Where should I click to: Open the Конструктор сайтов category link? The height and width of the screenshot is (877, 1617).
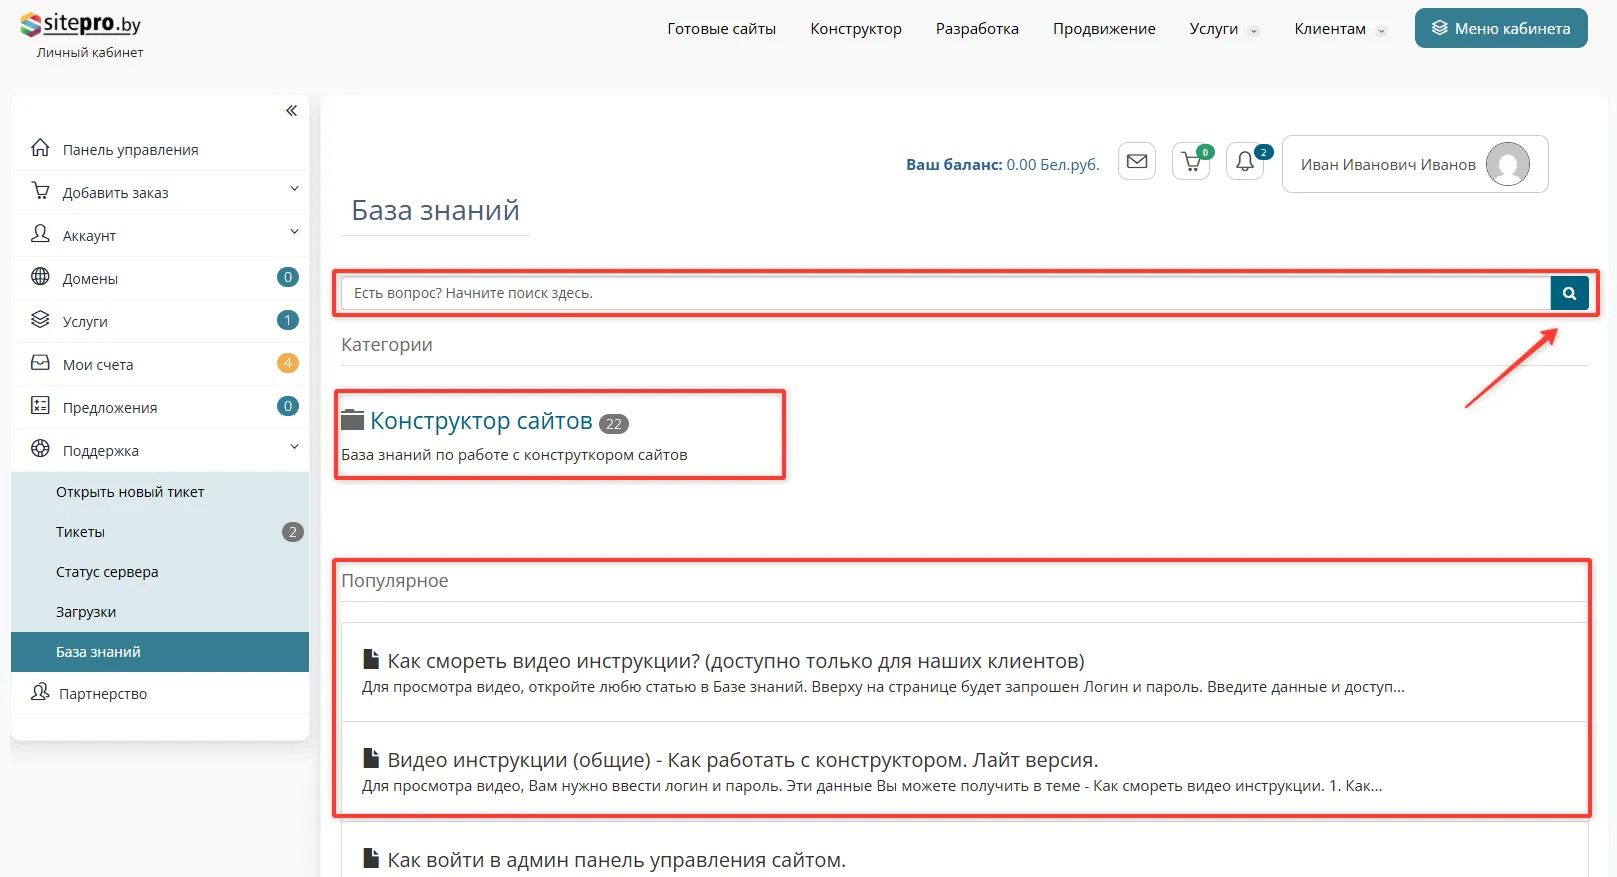(481, 421)
